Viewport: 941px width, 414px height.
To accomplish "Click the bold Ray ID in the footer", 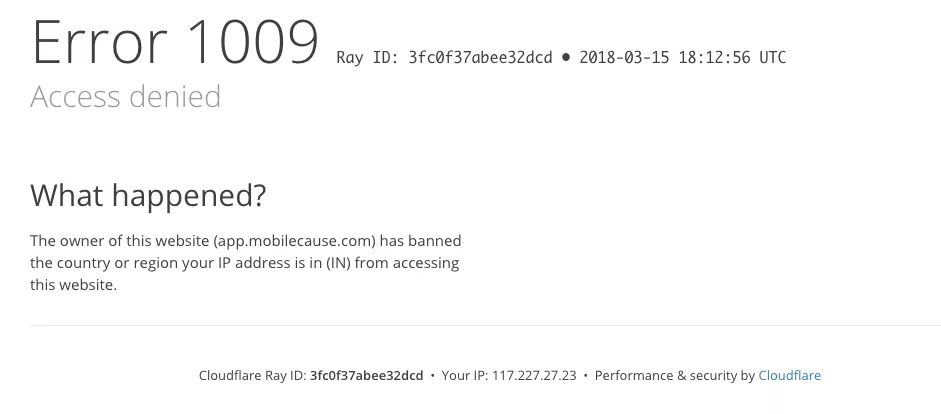I will pyautogui.click(x=366, y=376).
